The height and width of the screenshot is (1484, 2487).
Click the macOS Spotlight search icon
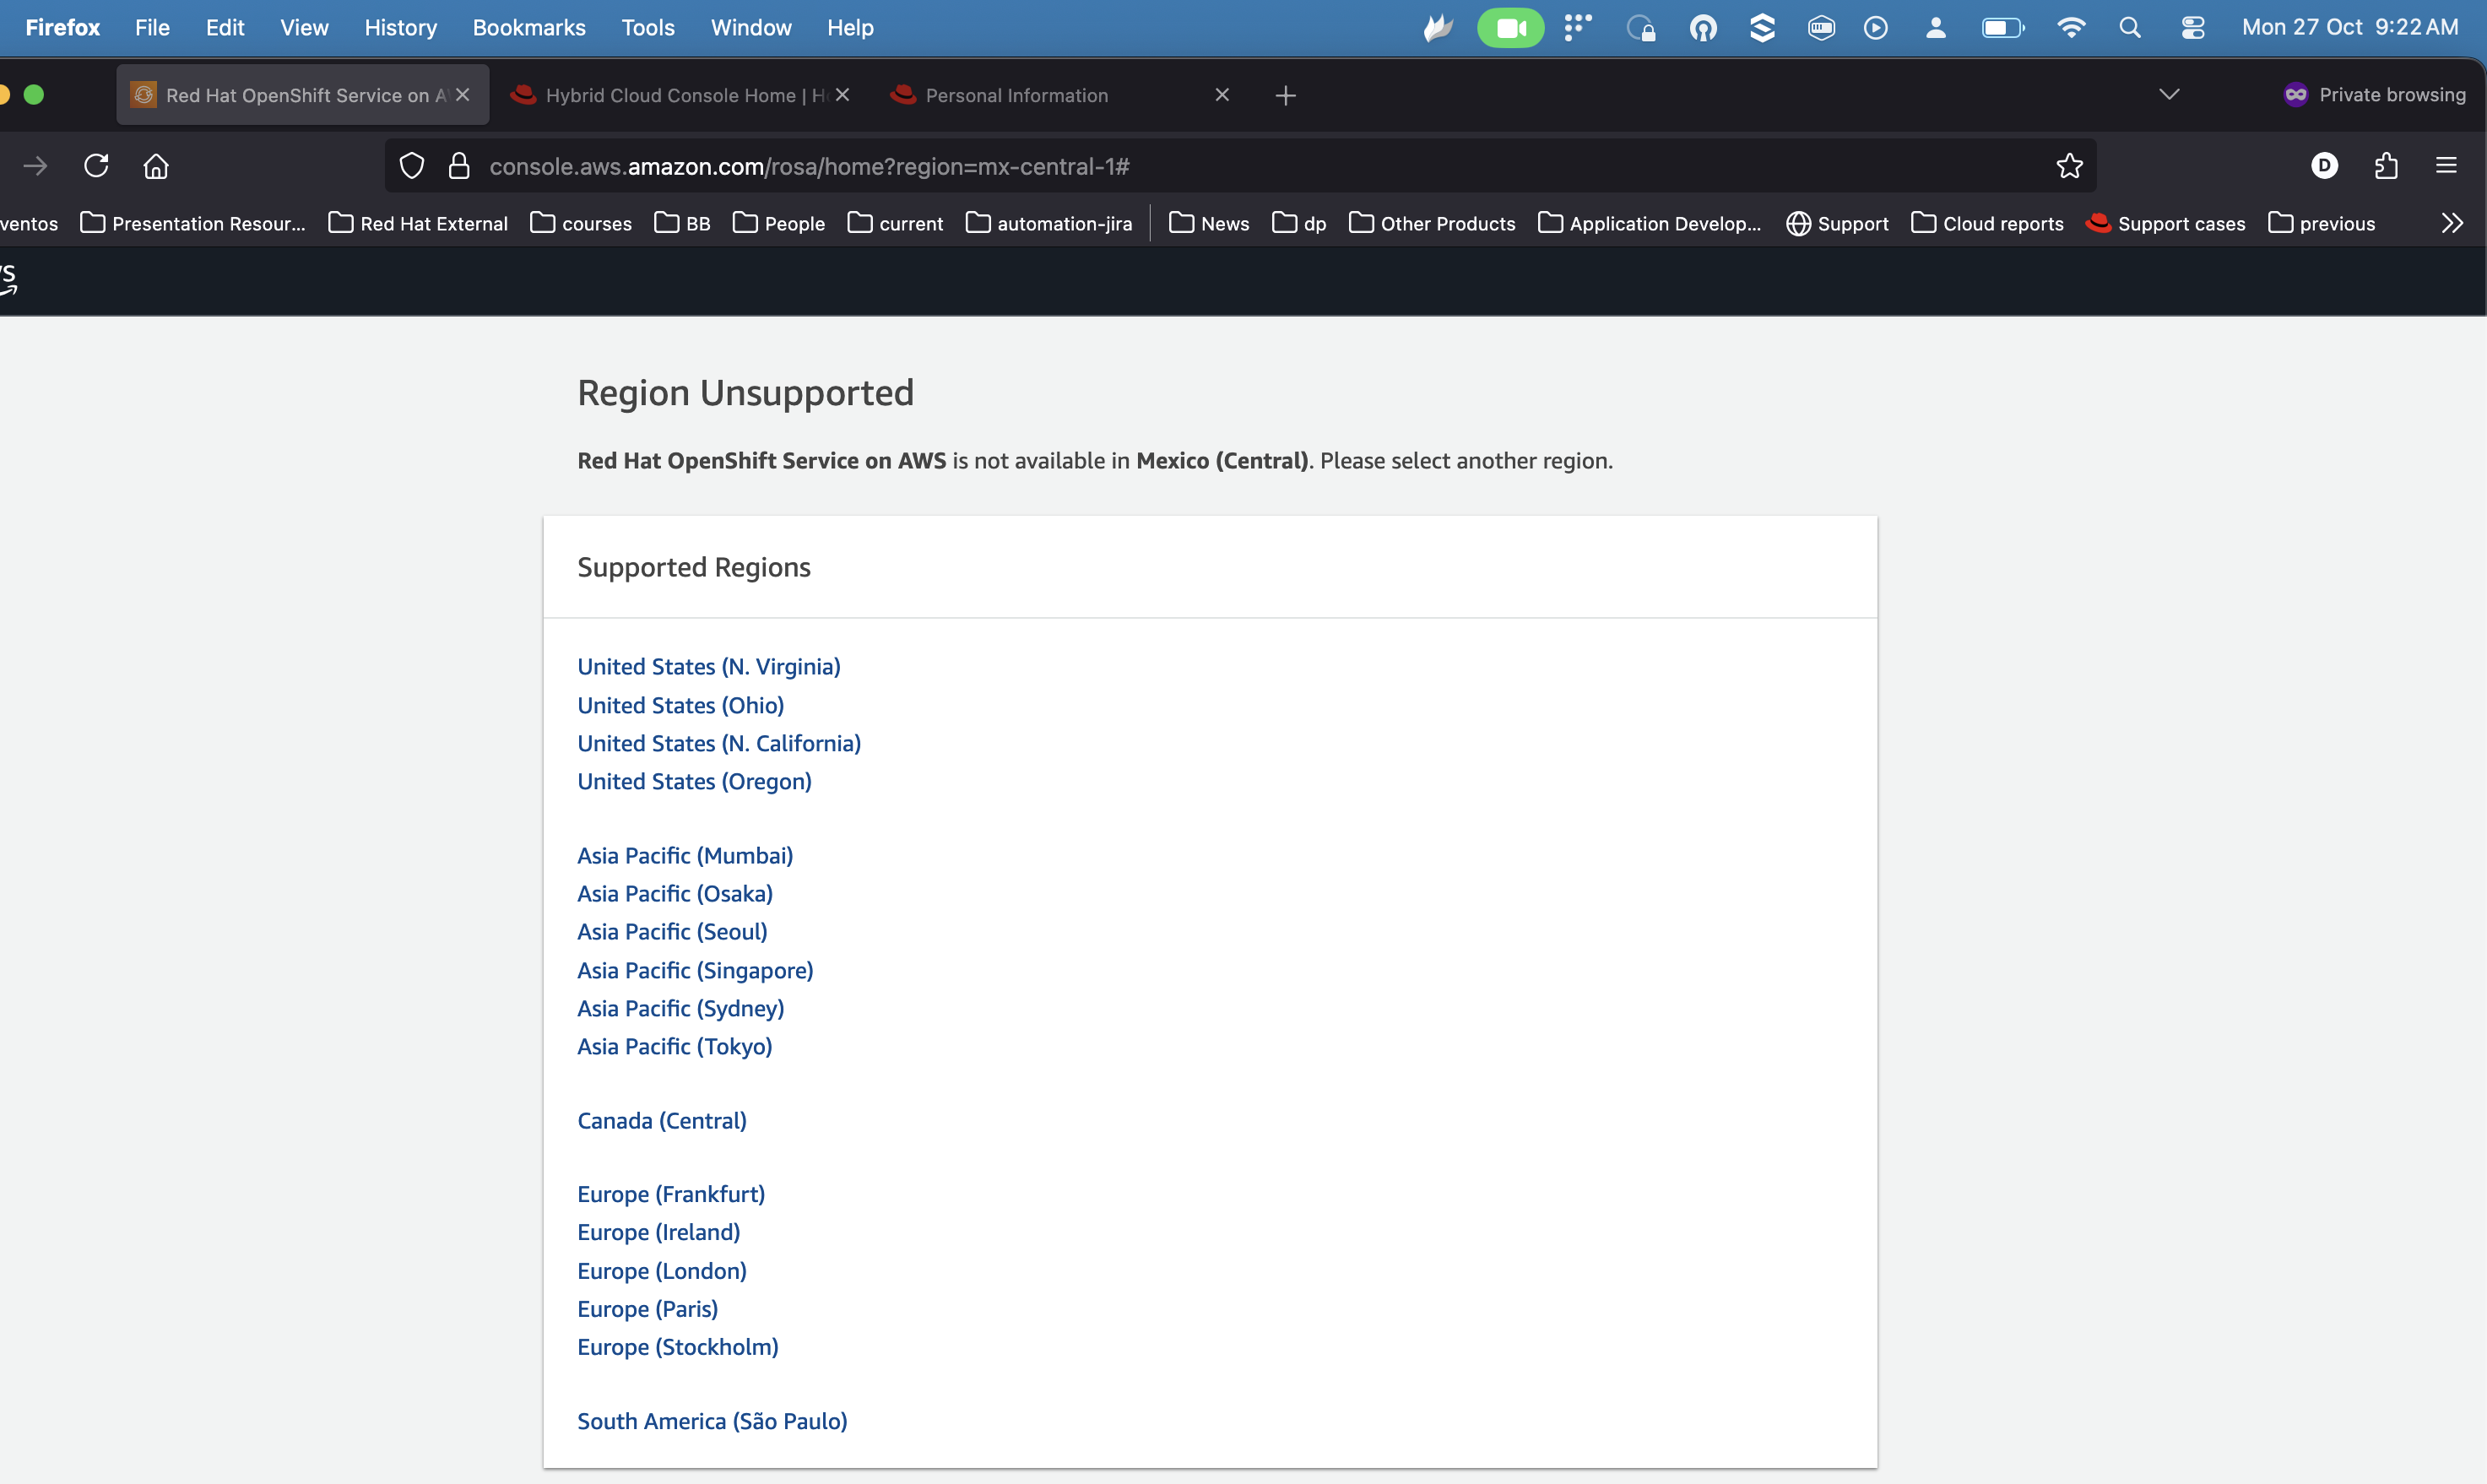(2130, 28)
